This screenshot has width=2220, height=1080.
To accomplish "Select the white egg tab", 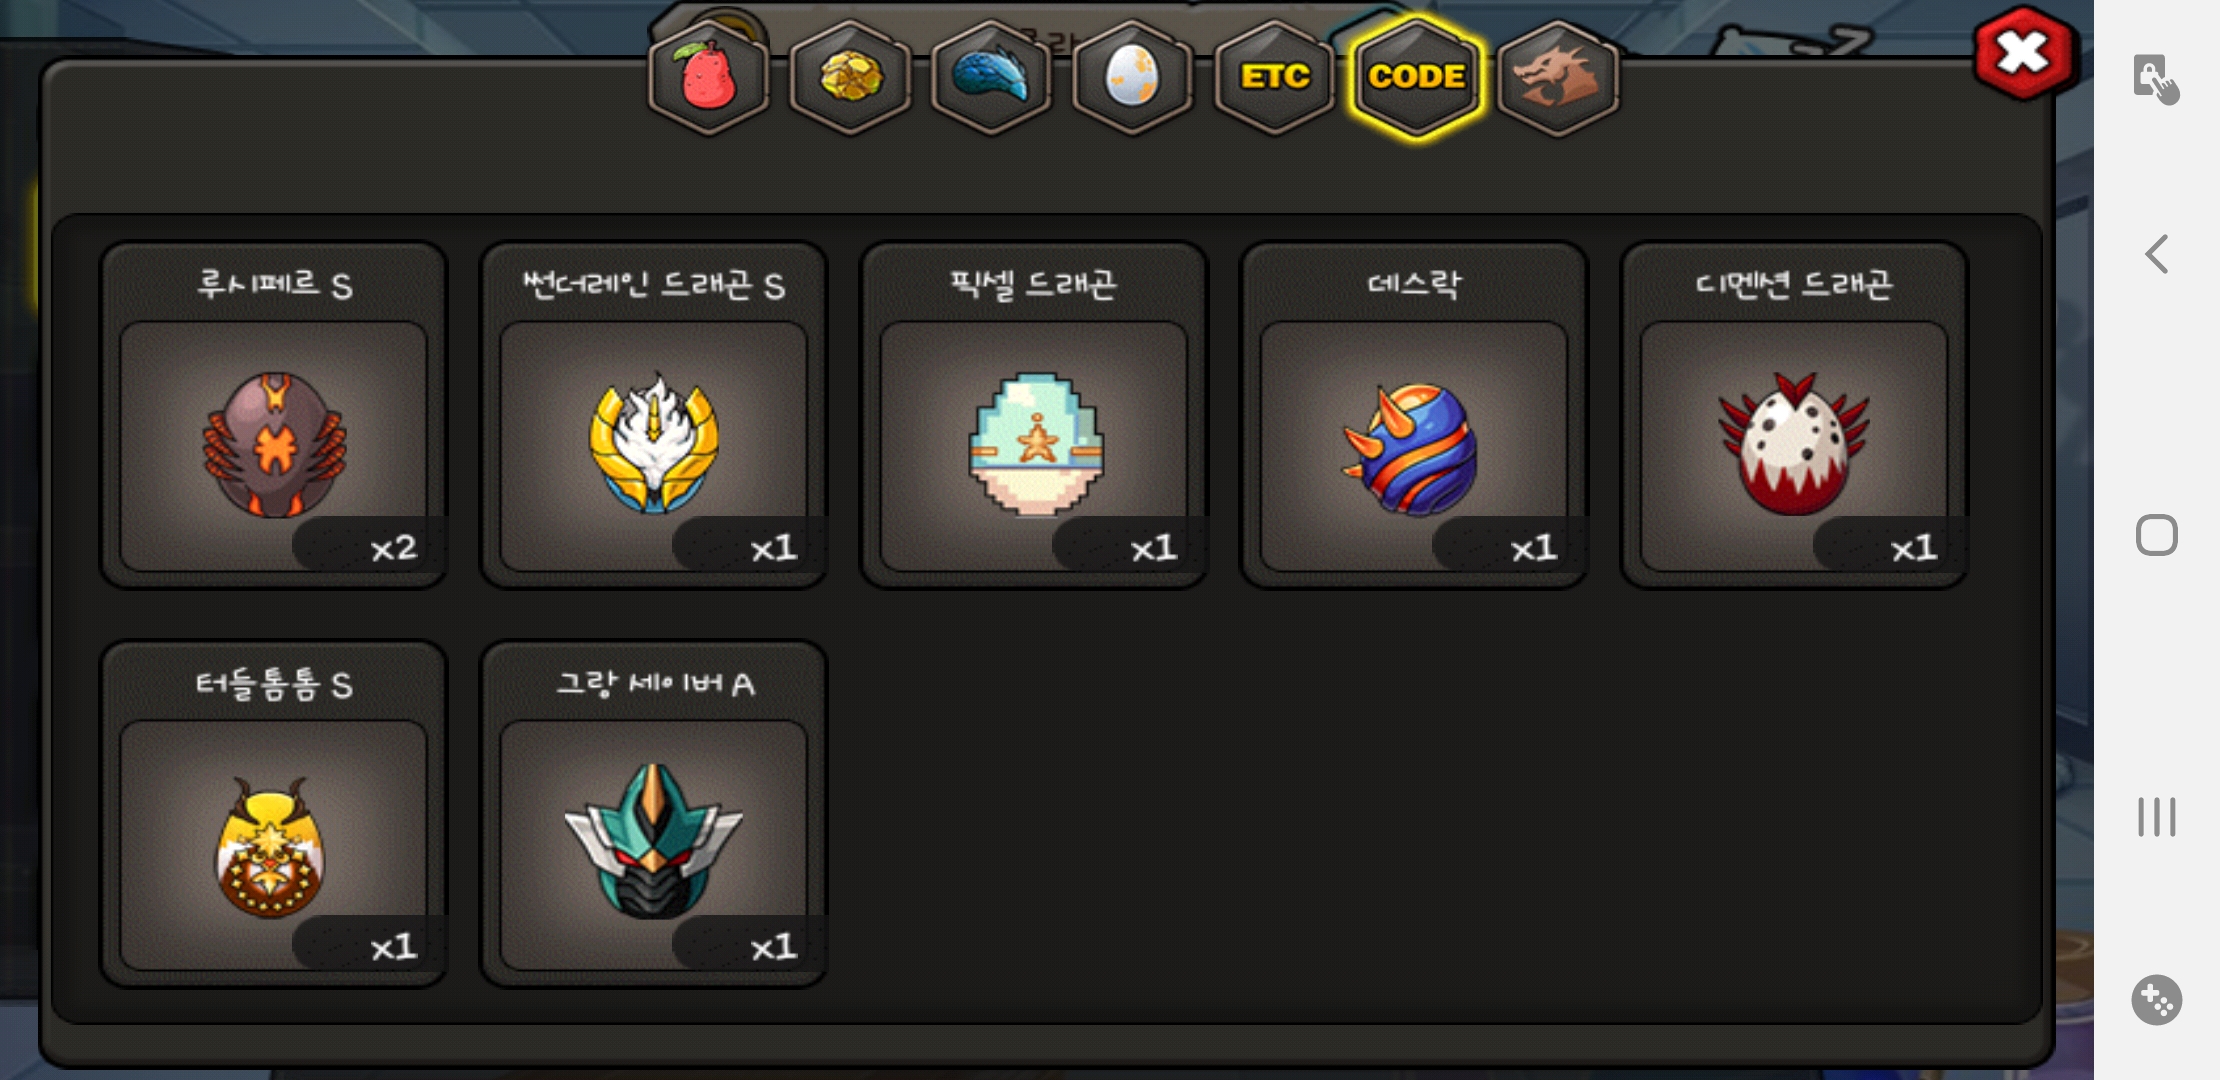I will tap(1133, 78).
